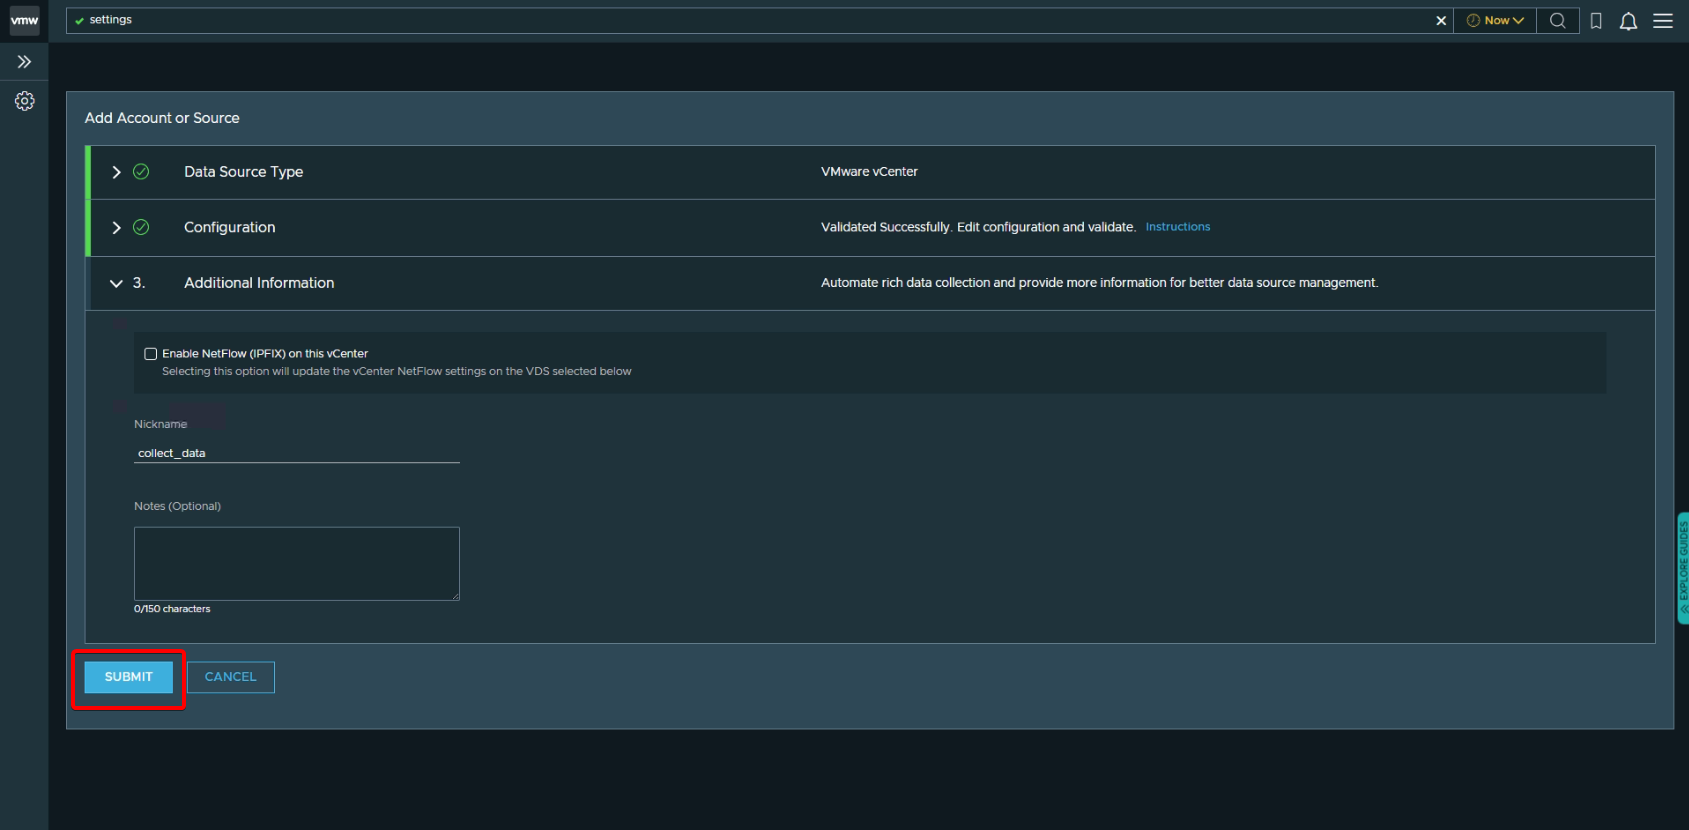
Task: Clear the search bar with X icon
Action: pos(1440,20)
